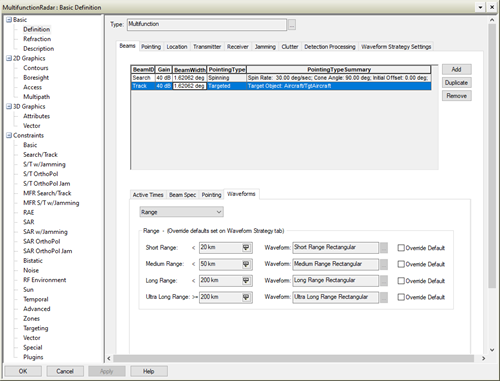Select Refraction in the tree
This screenshot has height=381, width=500.
click(37, 39)
